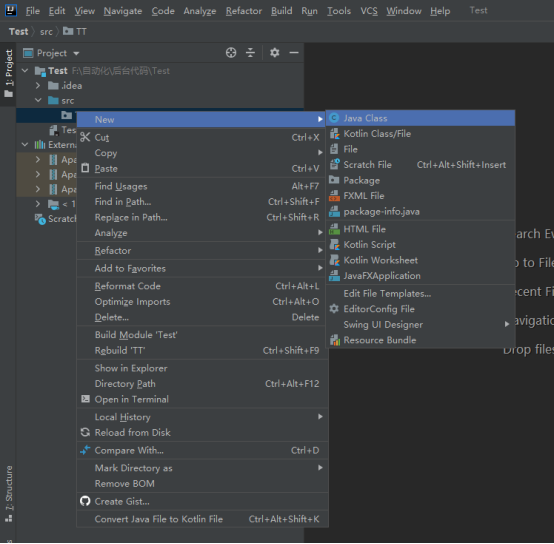The image size is (554, 544).
Task: Click the package-info.java icon
Action: 334,211
